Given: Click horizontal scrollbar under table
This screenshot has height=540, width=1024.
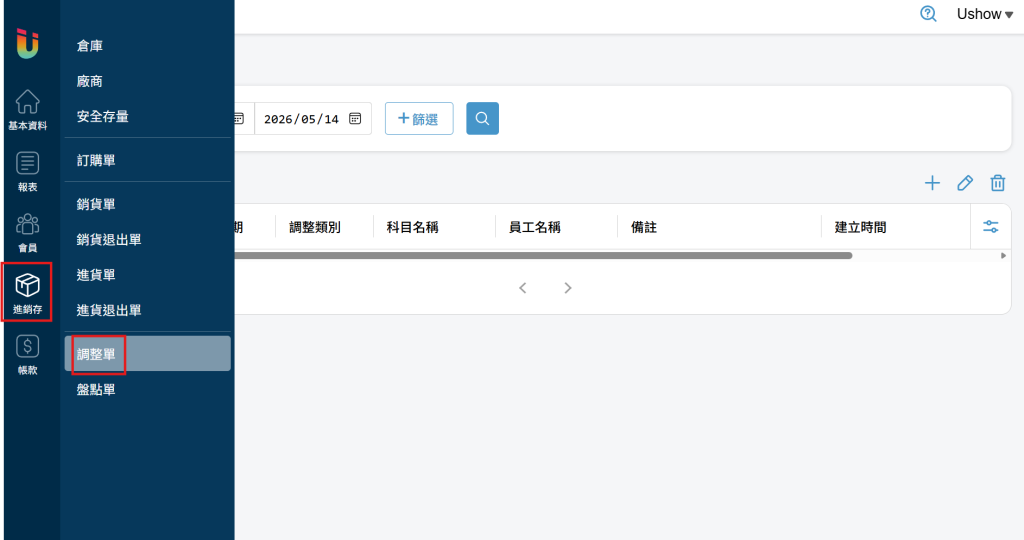Looking at the screenshot, I should coord(543,255).
